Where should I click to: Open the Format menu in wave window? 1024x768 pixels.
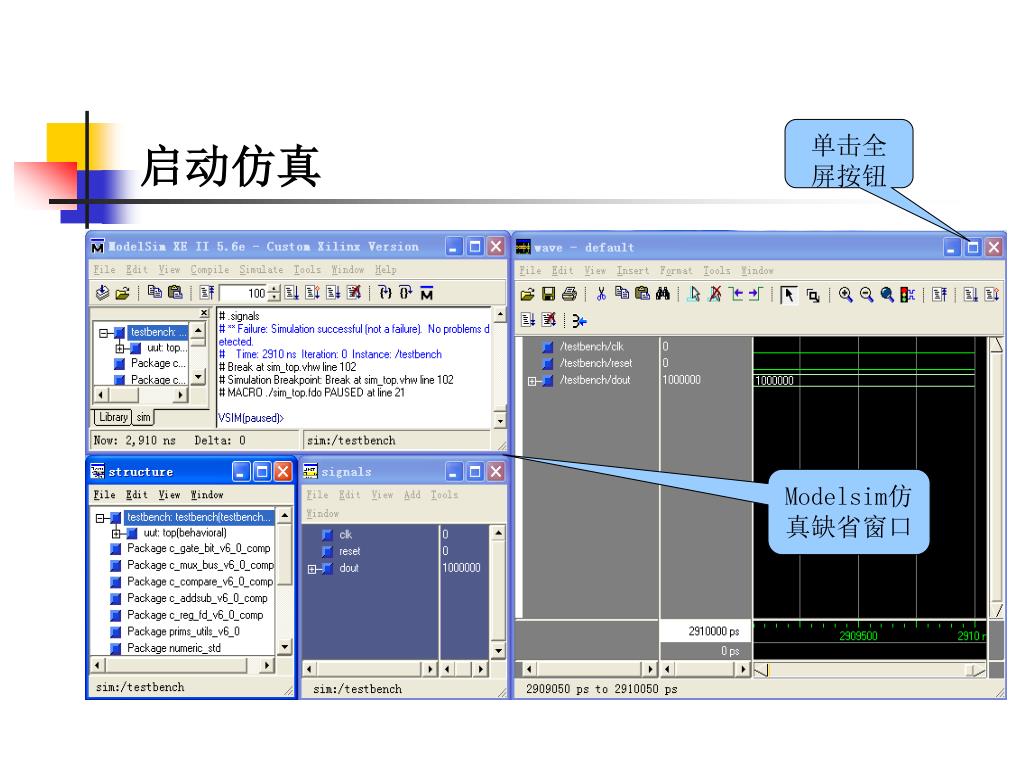click(x=676, y=270)
